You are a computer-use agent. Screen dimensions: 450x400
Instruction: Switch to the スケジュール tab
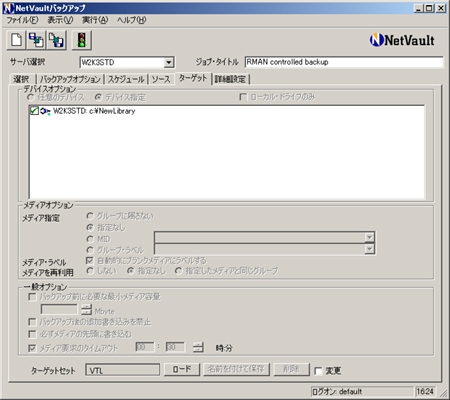(126, 79)
